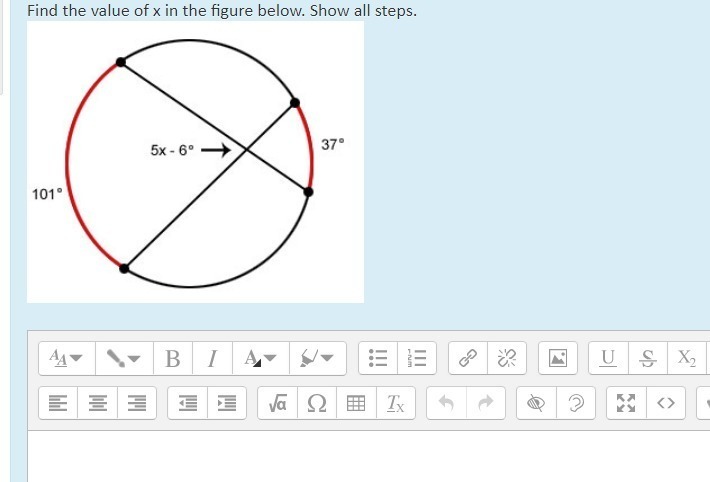Insert an unordered bullet list

379,357
